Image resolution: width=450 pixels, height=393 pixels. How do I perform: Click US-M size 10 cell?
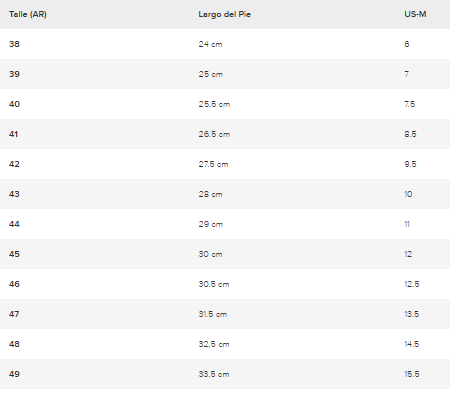tap(408, 194)
